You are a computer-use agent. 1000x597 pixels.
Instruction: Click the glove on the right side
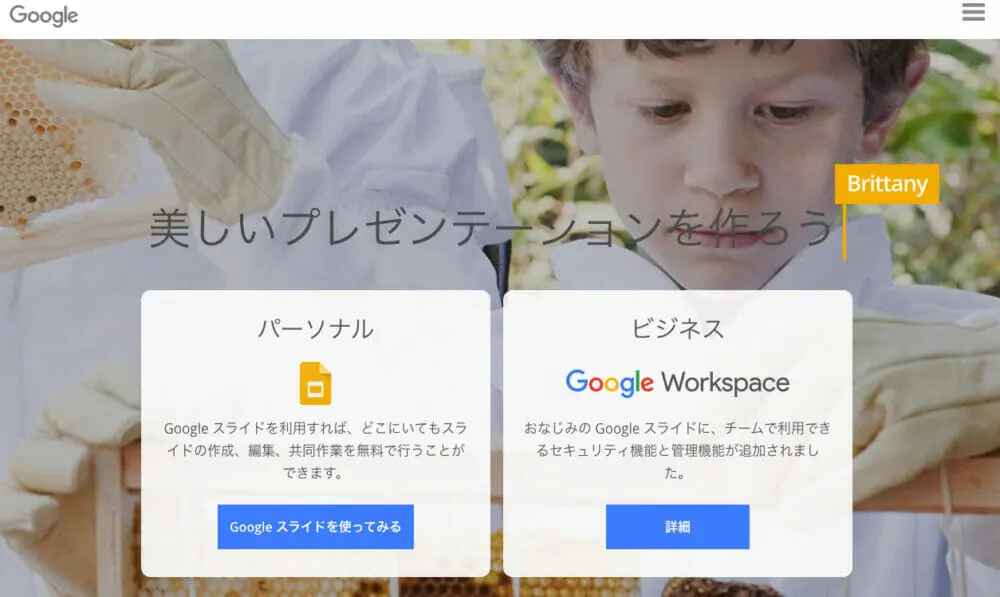[x=925, y=395]
